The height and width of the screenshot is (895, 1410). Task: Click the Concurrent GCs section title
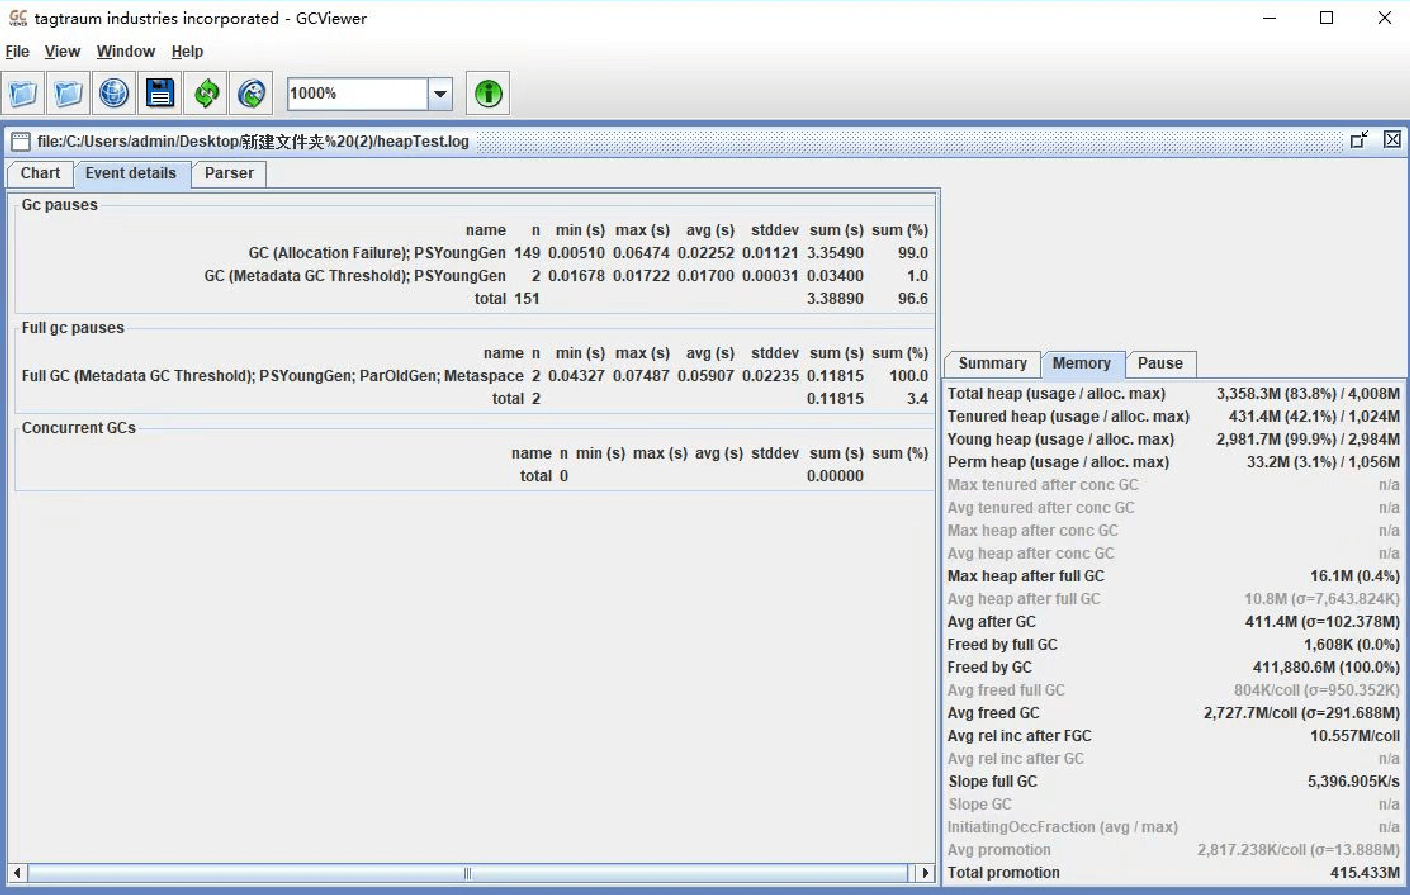(x=79, y=428)
